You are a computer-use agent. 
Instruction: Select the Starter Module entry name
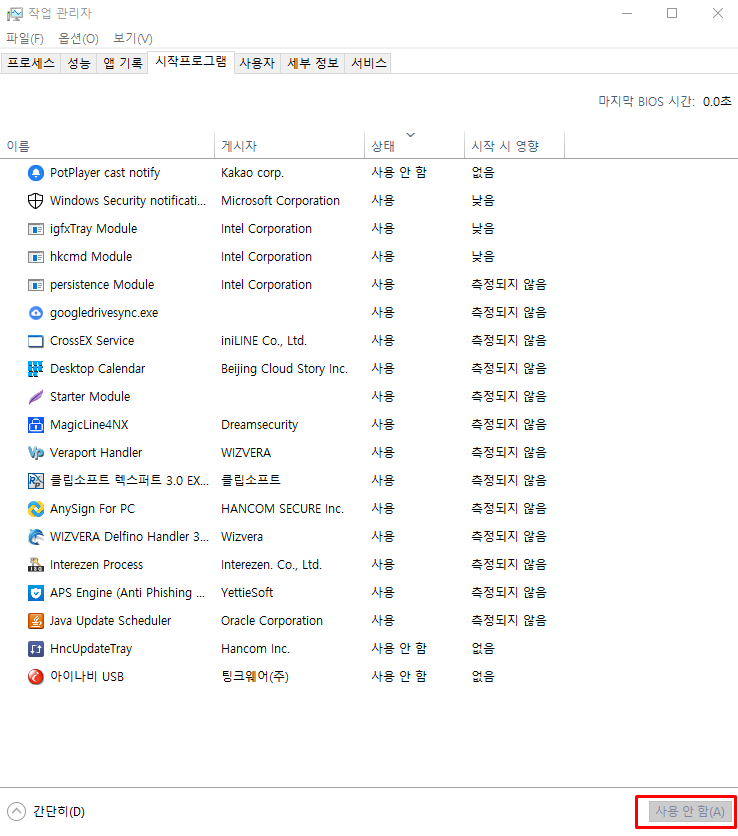90,397
